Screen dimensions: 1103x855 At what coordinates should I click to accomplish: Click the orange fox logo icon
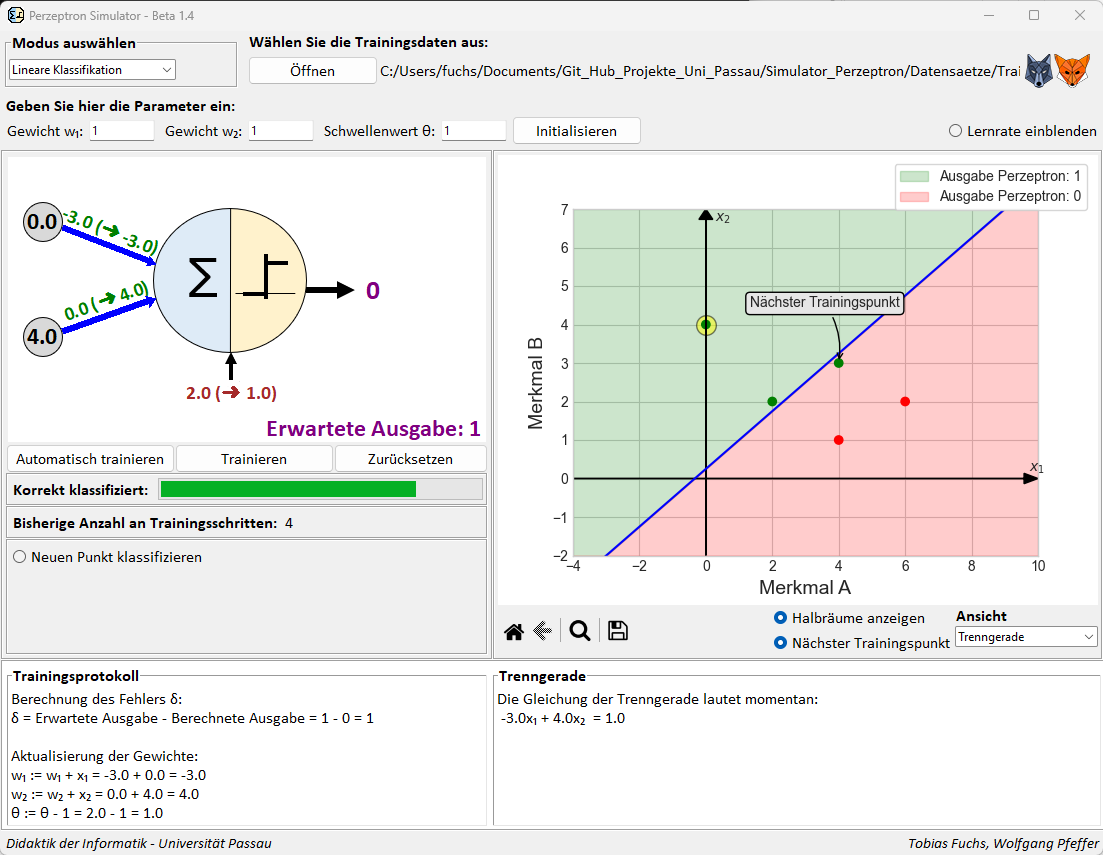point(1072,70)
